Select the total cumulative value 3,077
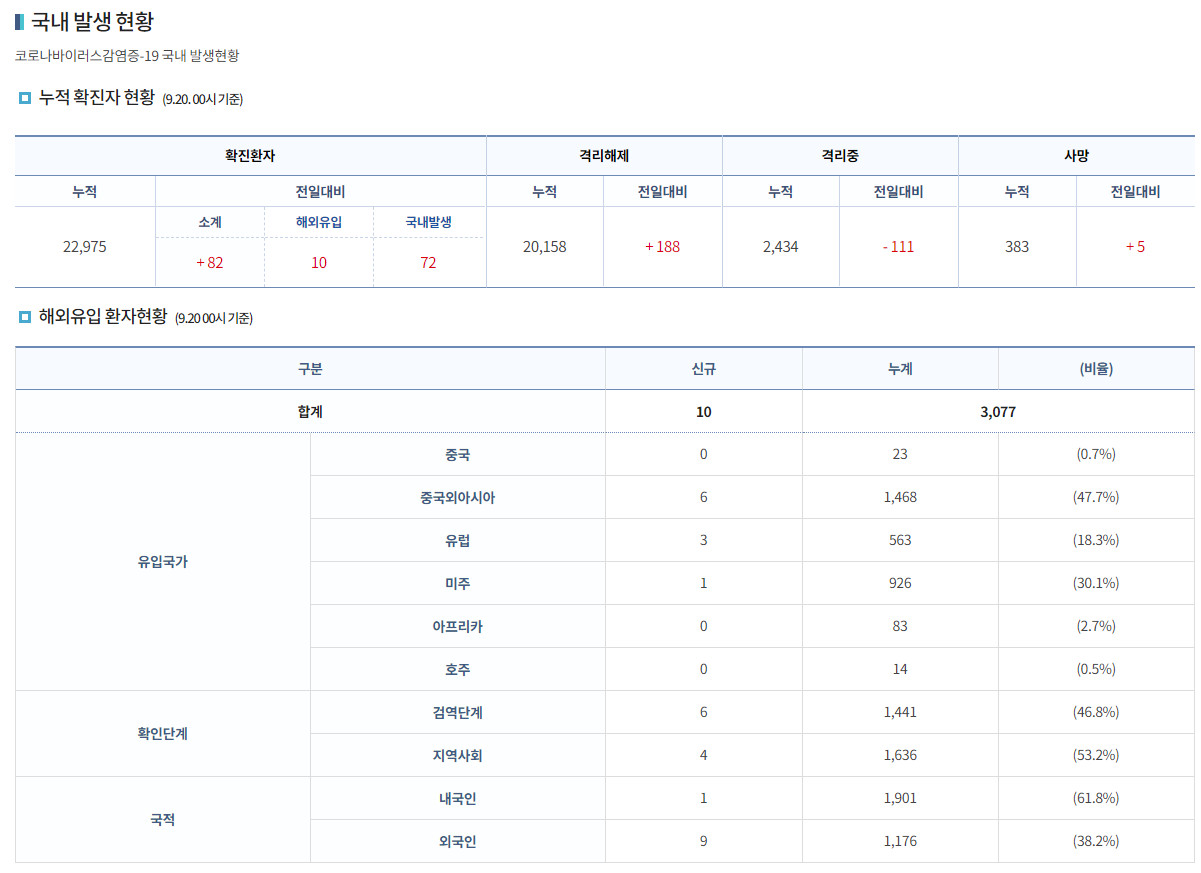This screenshot has width=1201, height=873. [998, 411]
